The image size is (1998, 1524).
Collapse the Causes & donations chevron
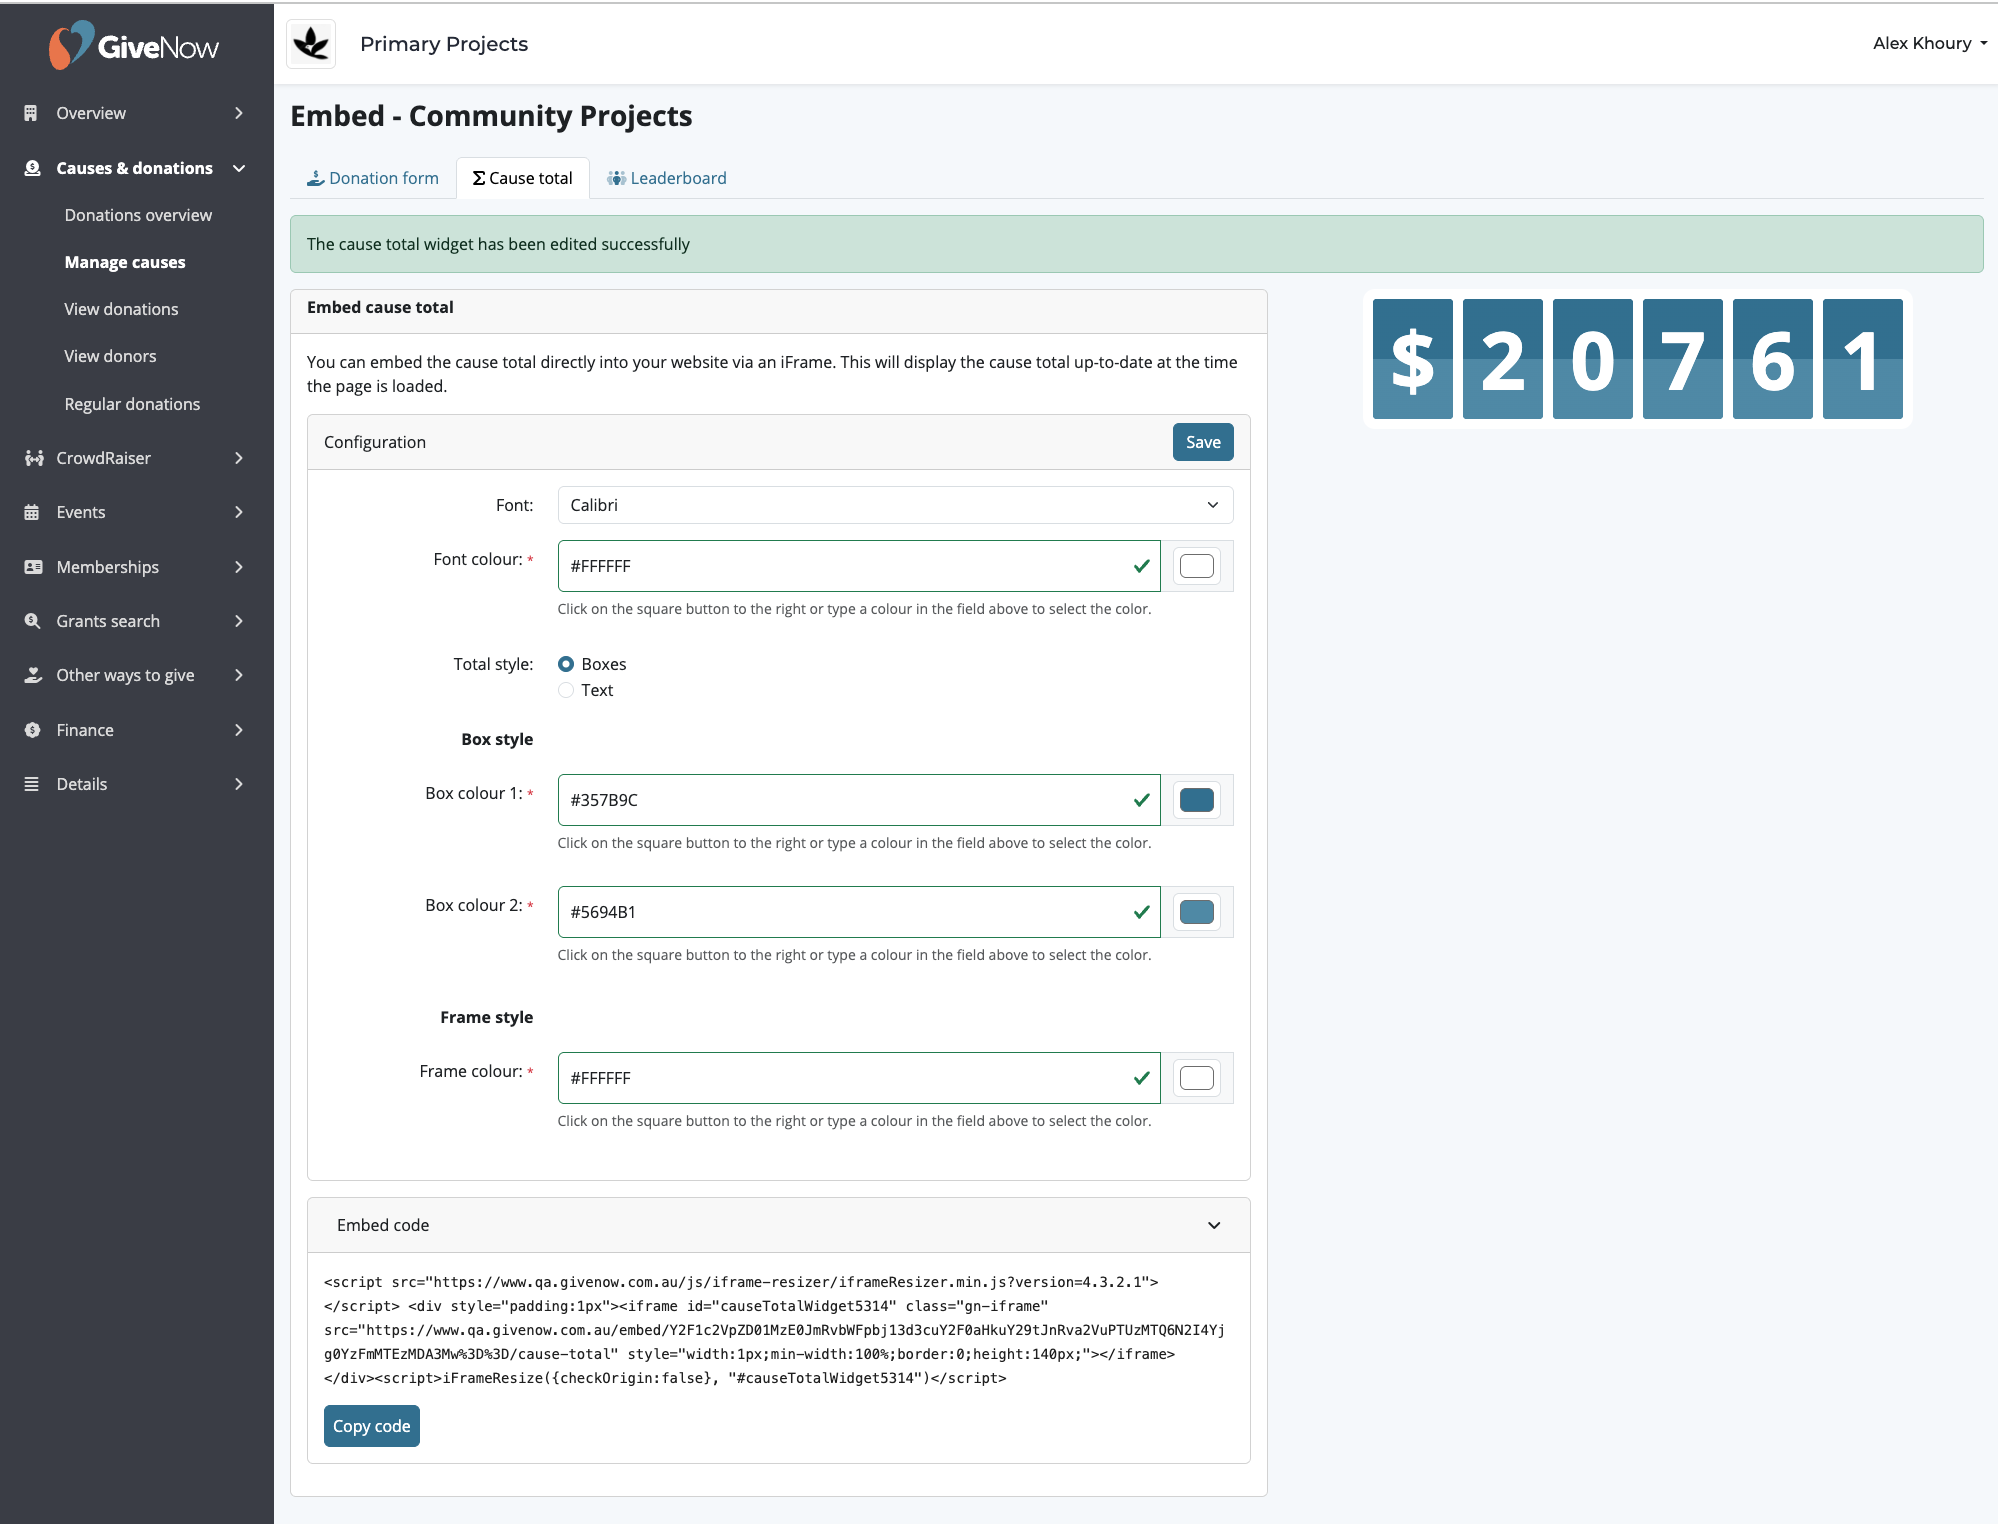239,168
